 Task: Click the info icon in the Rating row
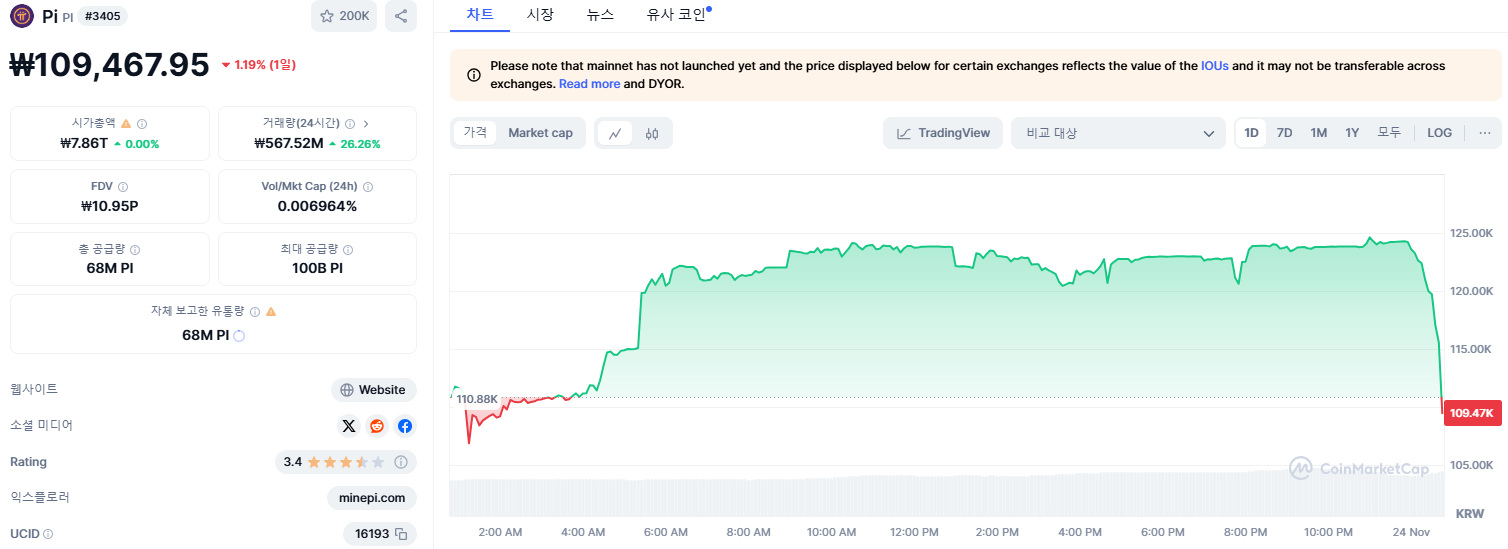tap(401, 462)
